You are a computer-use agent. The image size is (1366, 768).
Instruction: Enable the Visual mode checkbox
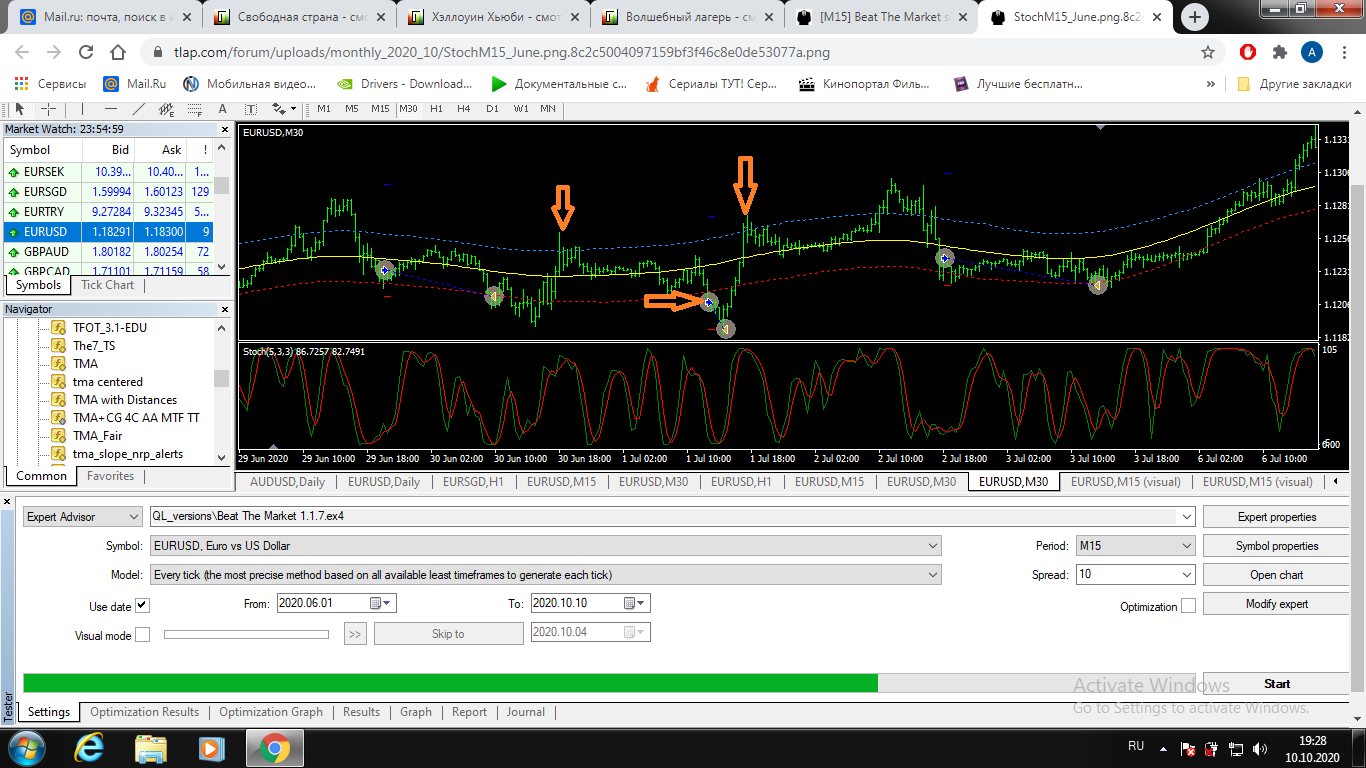point(142,635)
